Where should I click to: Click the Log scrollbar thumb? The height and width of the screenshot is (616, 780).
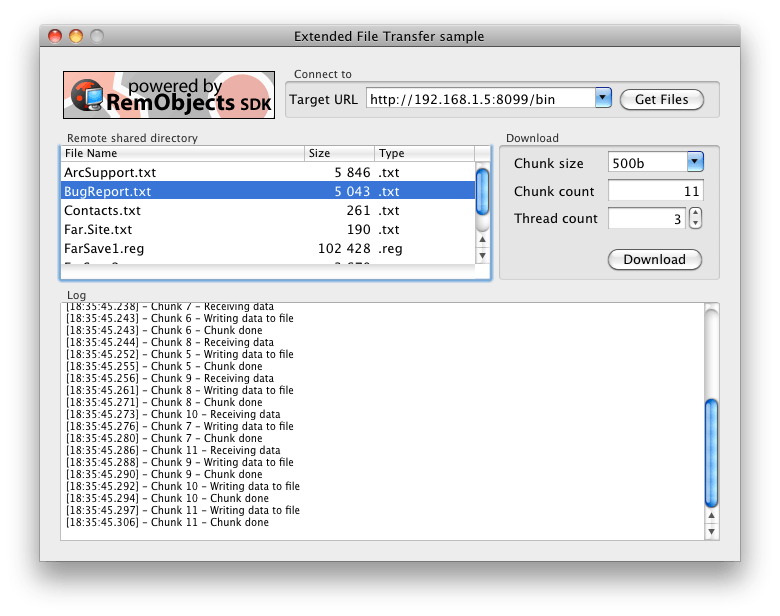point(711,453)
